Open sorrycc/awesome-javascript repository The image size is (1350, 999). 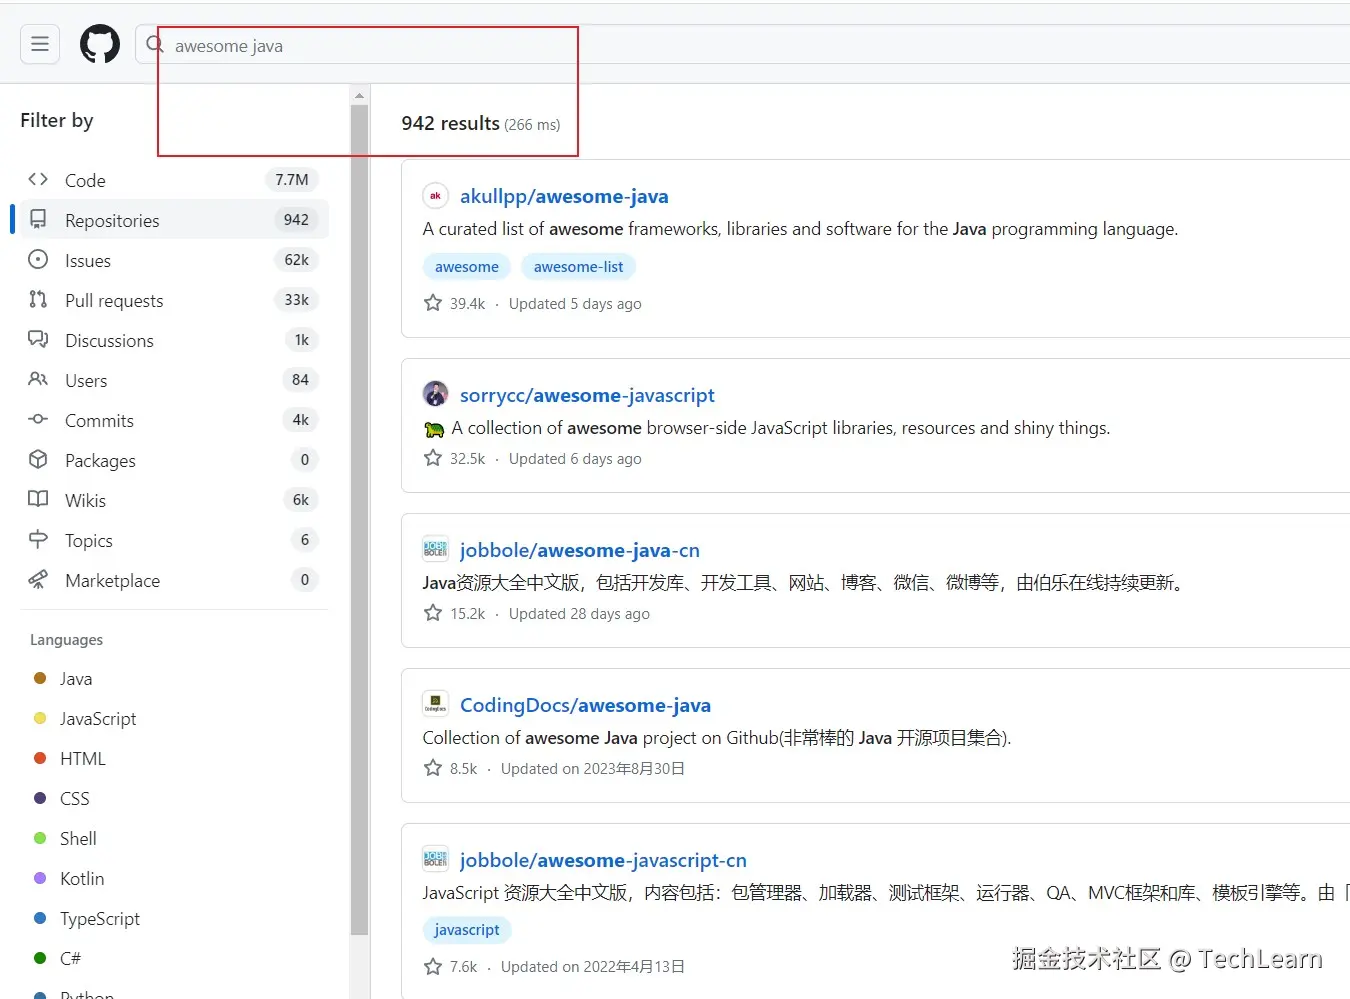click(x=587, y=395)
